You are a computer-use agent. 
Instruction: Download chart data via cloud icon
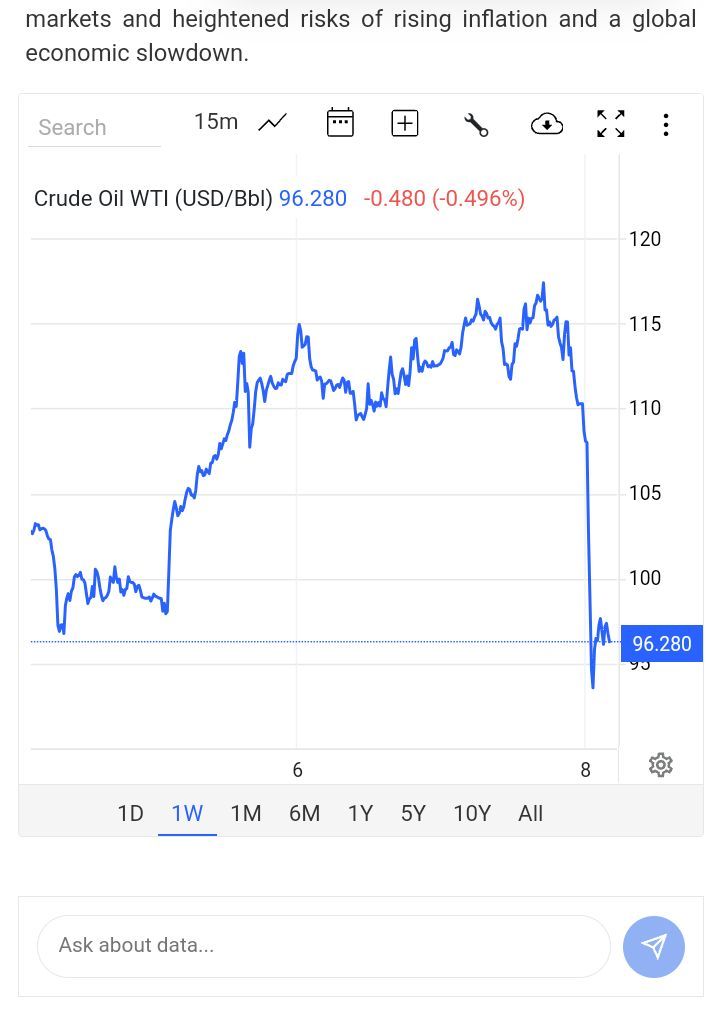pos(547,124)
